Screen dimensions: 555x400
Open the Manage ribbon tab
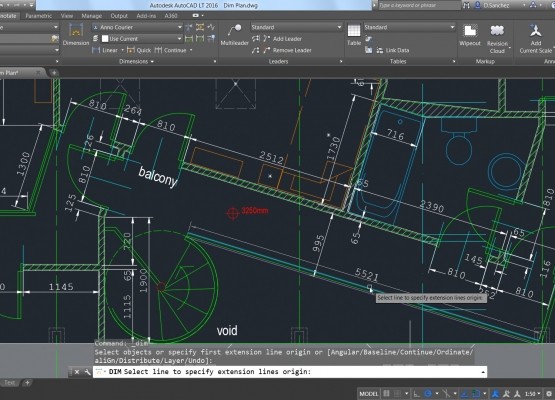click(x=92, y=16)
